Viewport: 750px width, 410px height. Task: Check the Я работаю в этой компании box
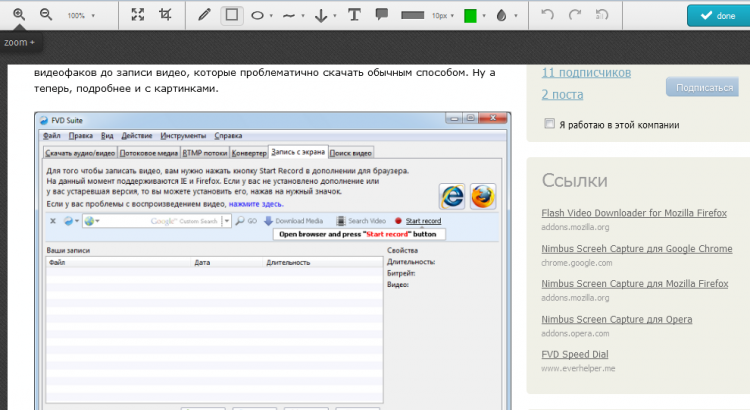click(550, 124)
